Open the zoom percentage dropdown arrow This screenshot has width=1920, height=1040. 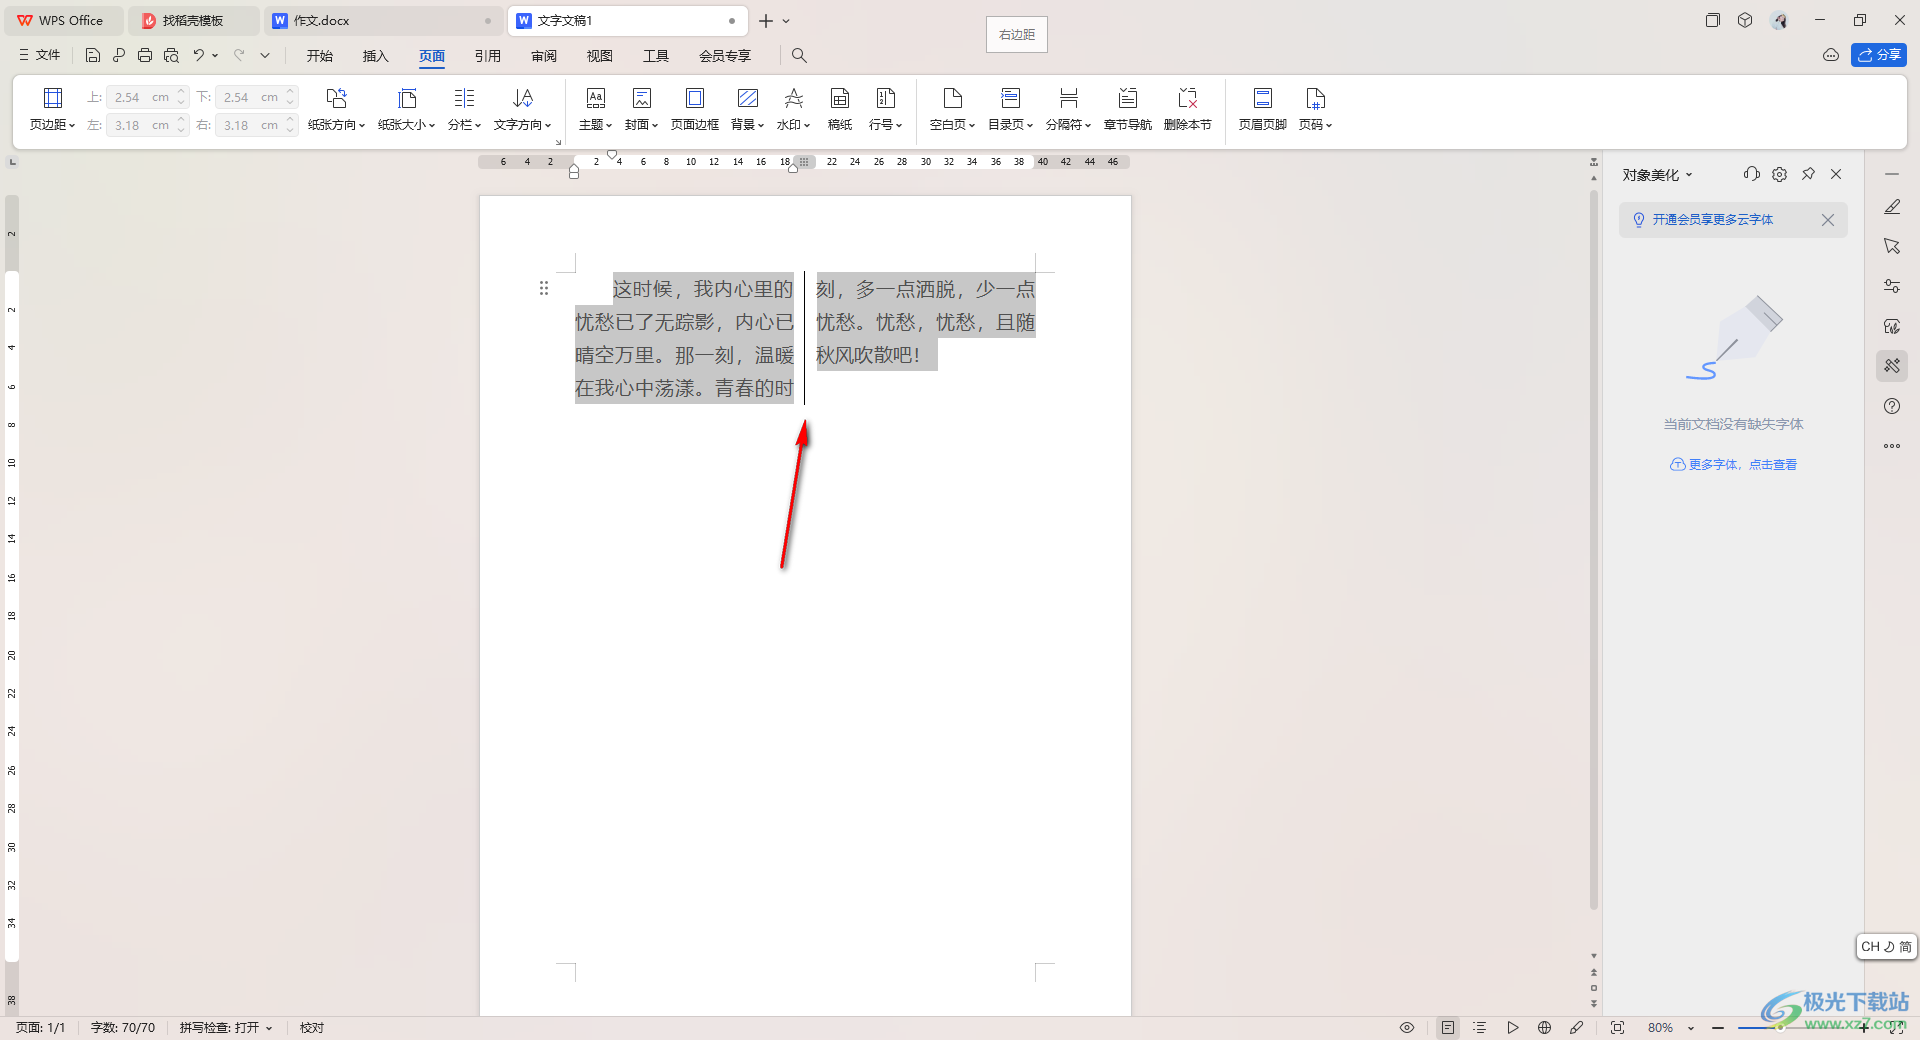(1691, 1028)
